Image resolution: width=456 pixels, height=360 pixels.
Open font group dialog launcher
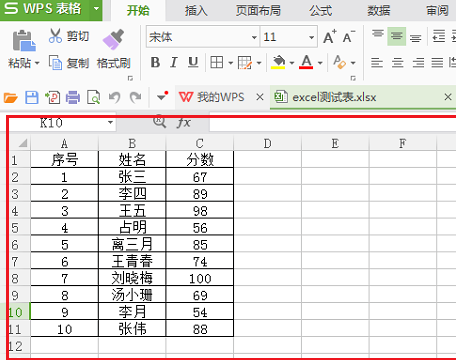[x=353, y=78]
